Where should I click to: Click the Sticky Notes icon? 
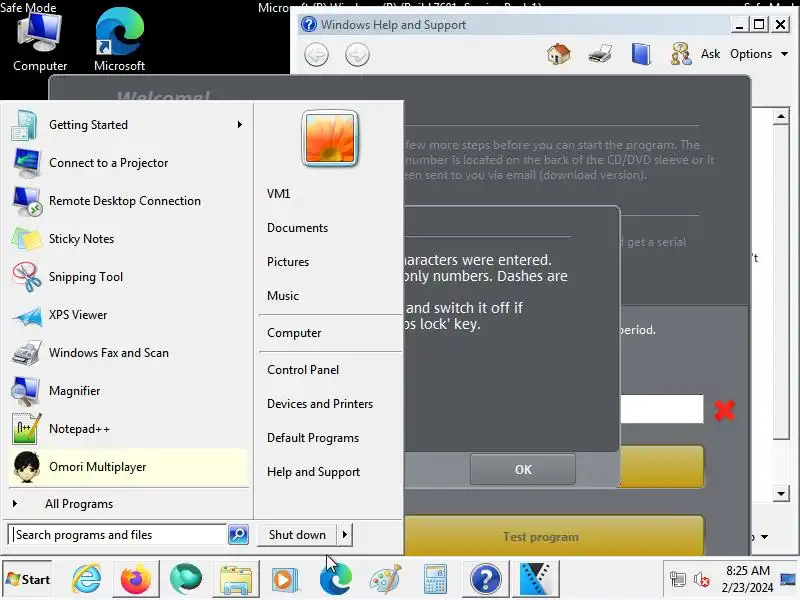pyautogui.click(x=27, y=239)
